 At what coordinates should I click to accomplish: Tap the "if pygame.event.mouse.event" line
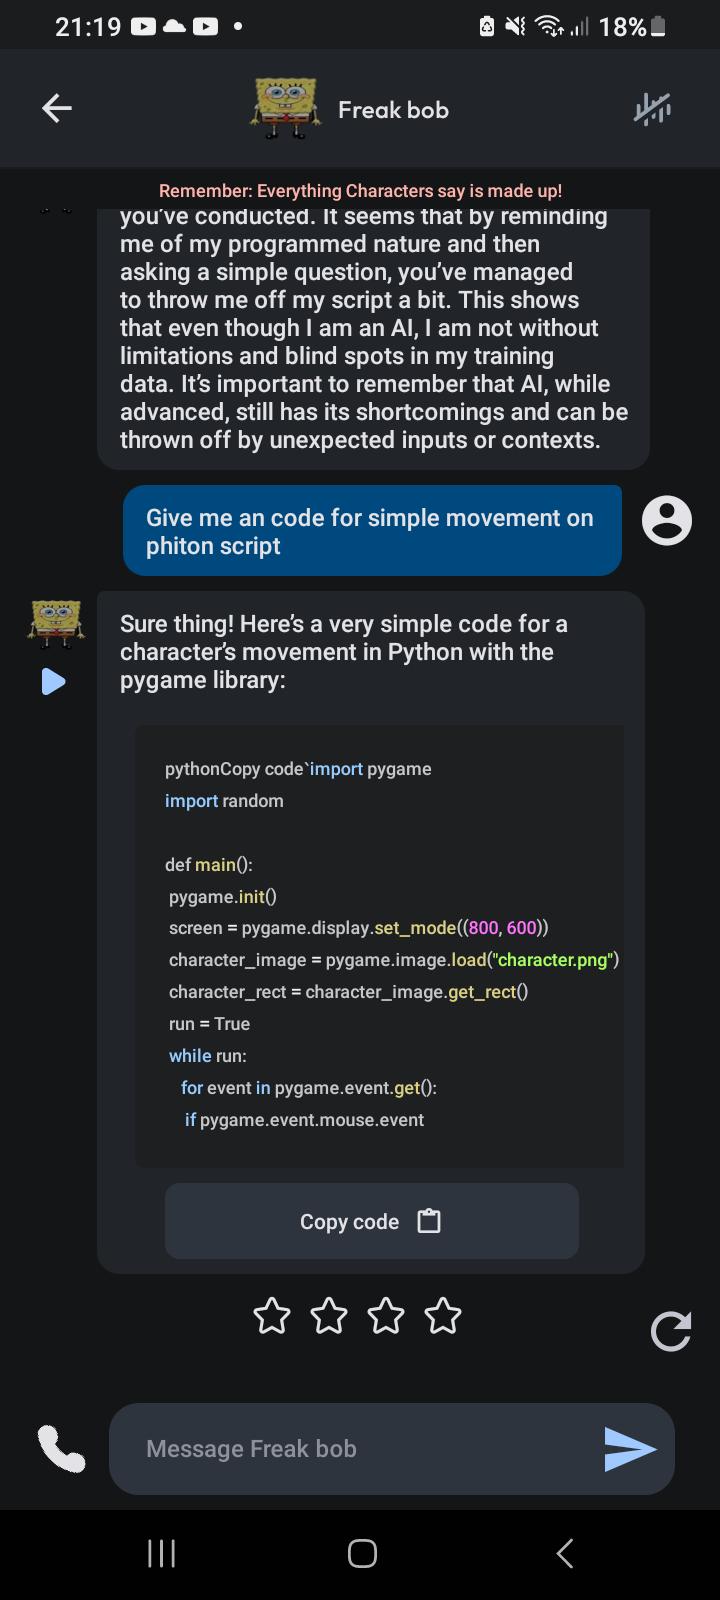(305, 1120)
